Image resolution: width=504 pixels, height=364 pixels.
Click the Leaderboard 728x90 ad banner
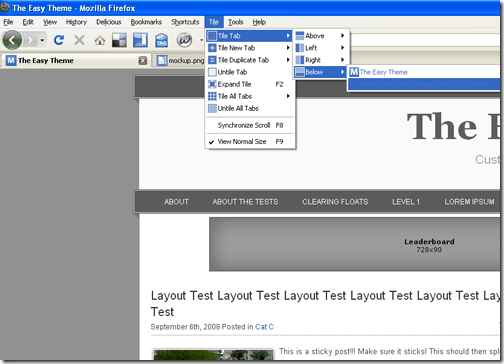[x=355, y=244]
